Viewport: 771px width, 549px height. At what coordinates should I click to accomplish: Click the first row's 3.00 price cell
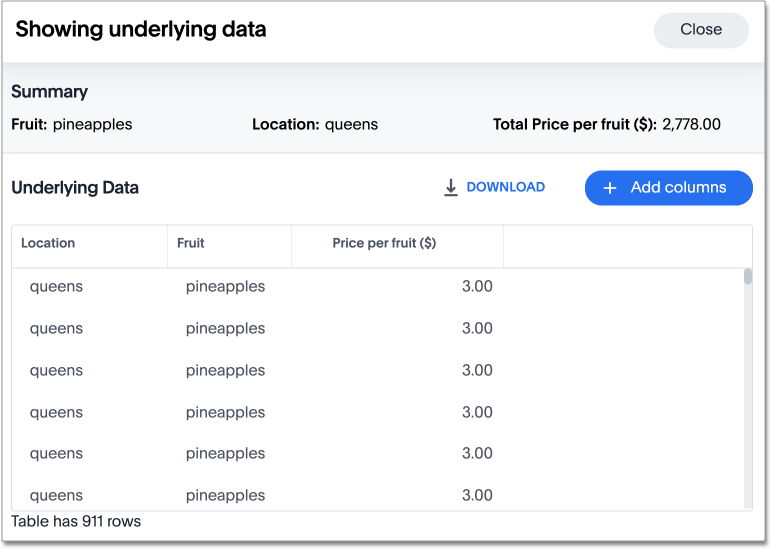click(477, 286)
